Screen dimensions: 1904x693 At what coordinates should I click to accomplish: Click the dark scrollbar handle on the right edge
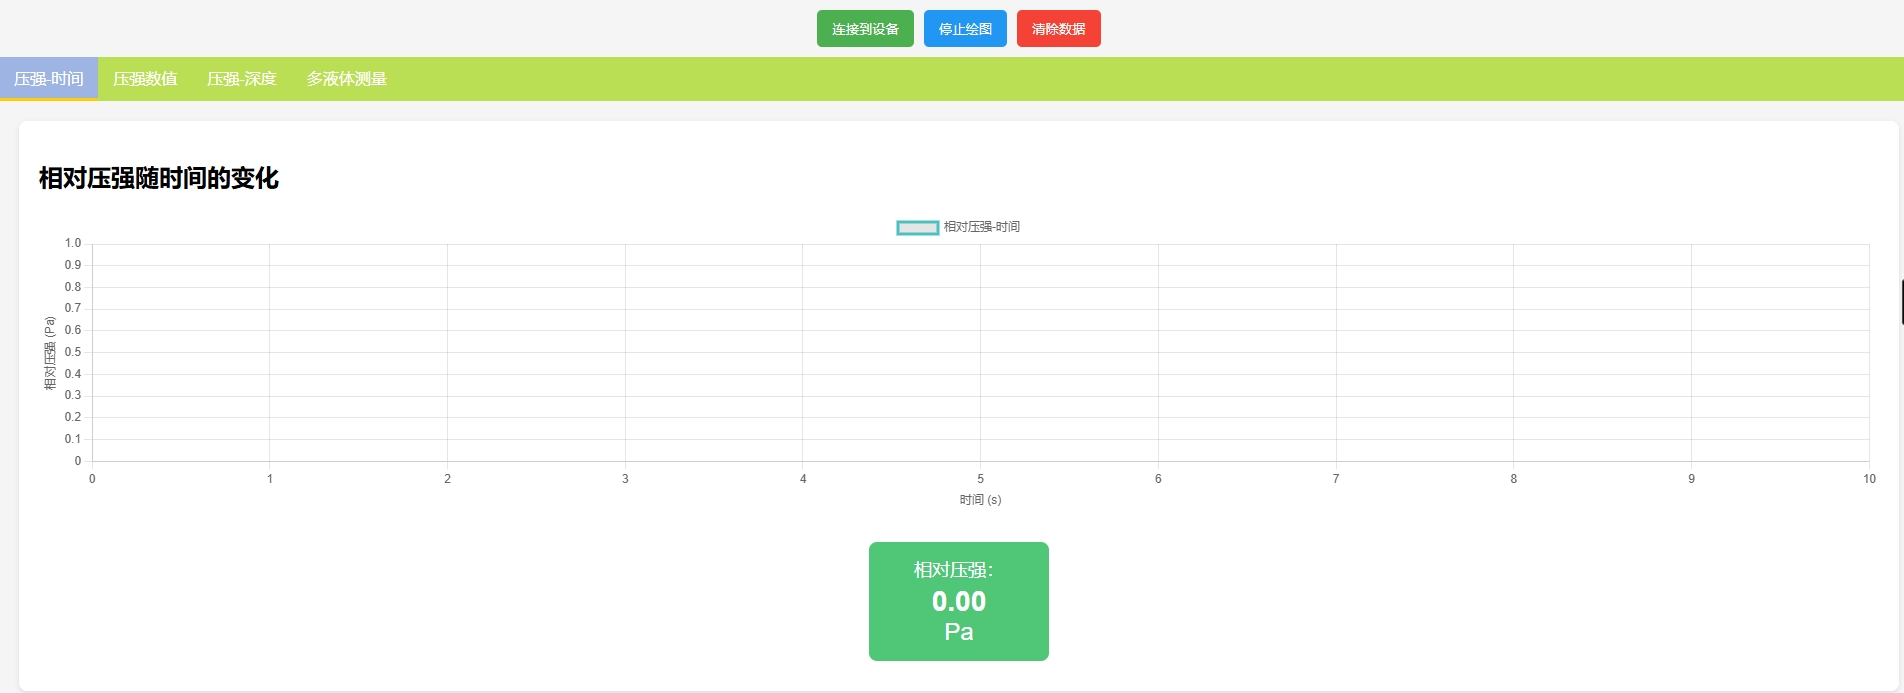tap(1901, 302)
